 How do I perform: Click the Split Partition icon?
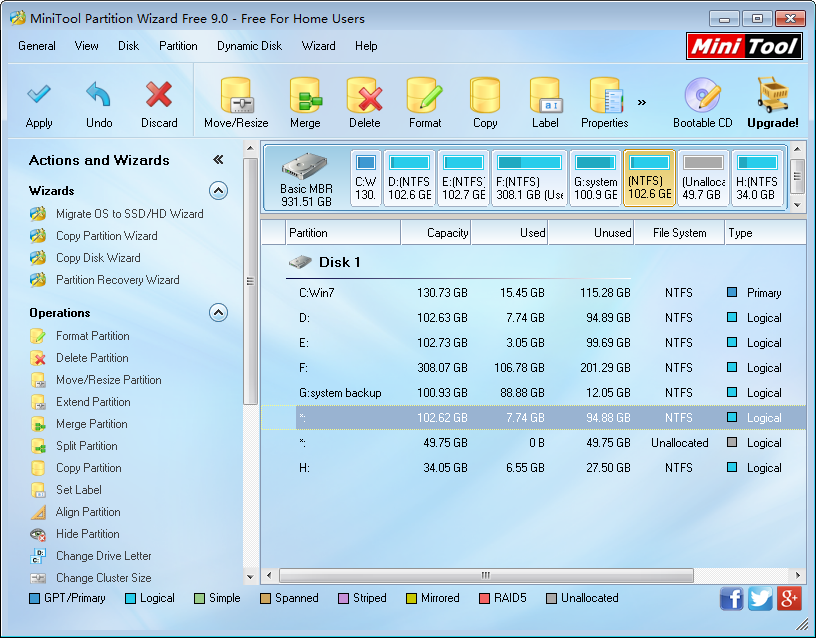[38, 446]
